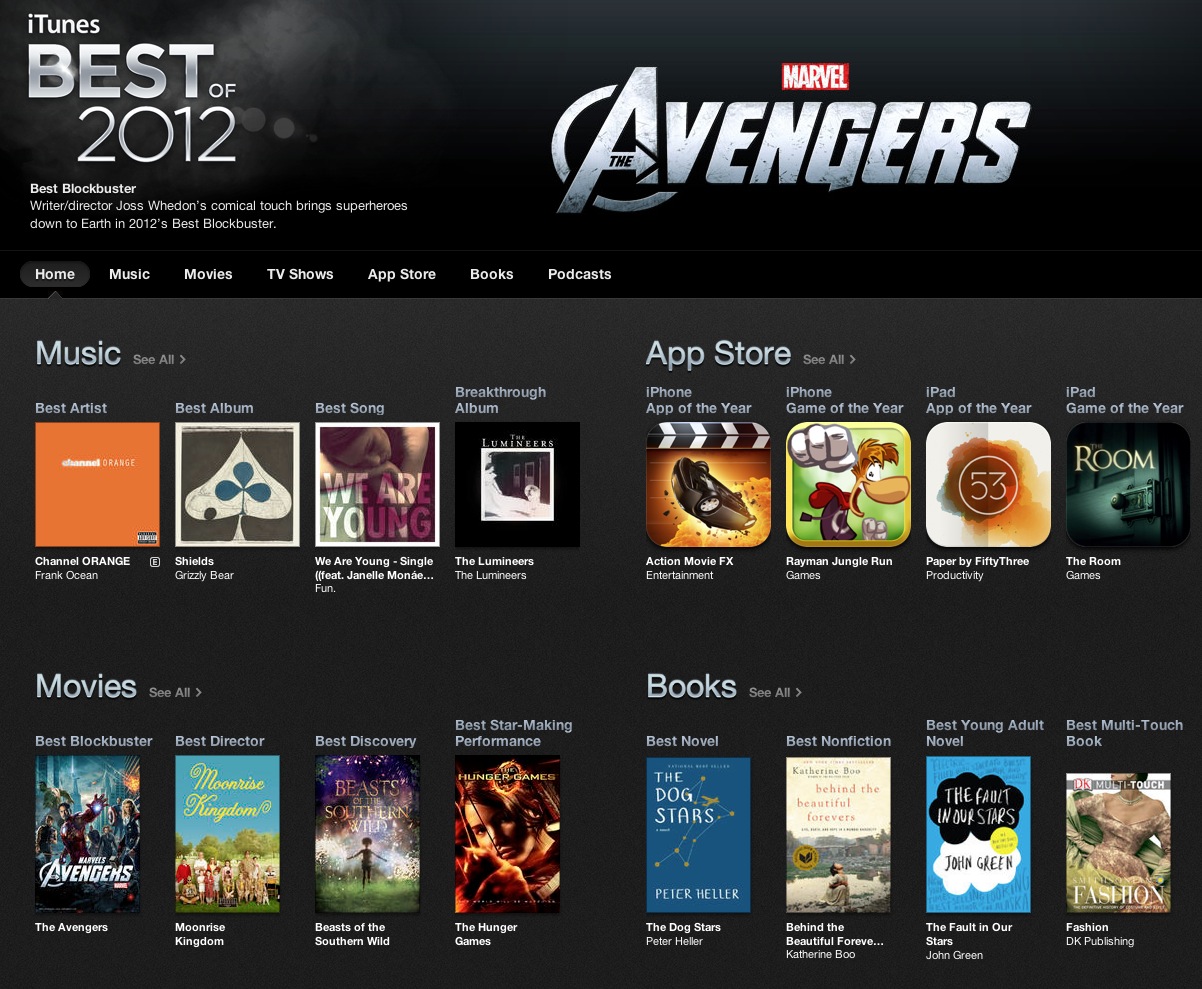Open The Room game icon
Image resolution: width=1202 pixels, height=989 pixels.
(1128, 484)
